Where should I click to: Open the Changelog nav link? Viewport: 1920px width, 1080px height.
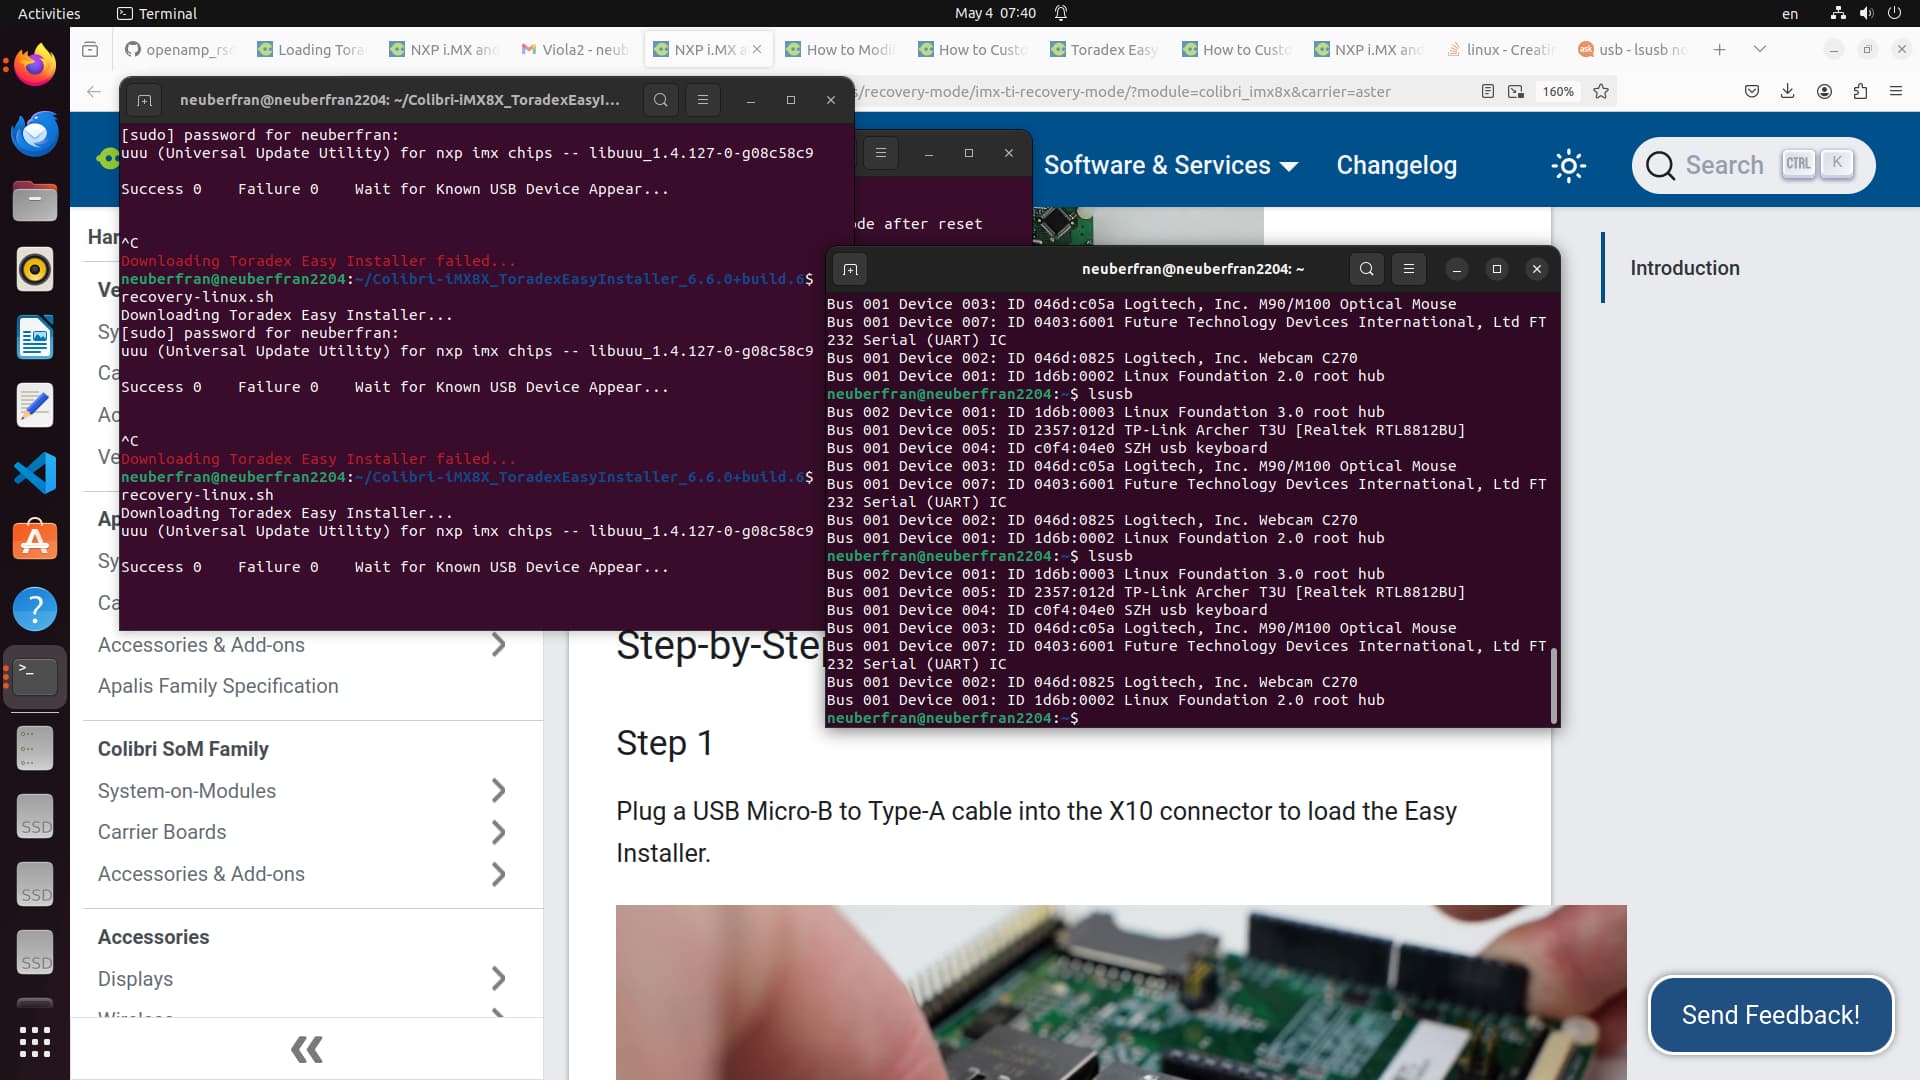pyautogui.click(x=1396, y=165)
